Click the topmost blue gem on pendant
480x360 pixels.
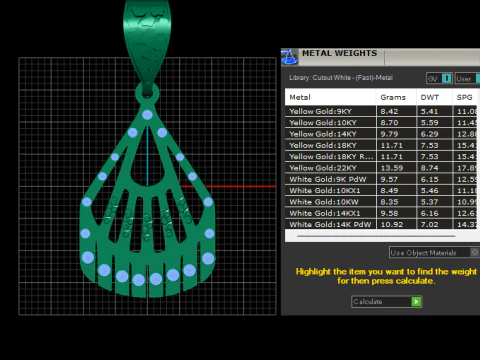coord(147,115)
